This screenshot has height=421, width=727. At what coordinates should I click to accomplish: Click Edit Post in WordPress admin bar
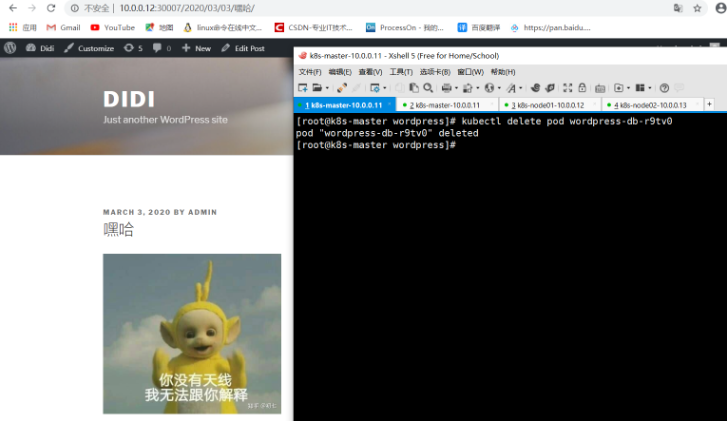[x=243, y=48]
